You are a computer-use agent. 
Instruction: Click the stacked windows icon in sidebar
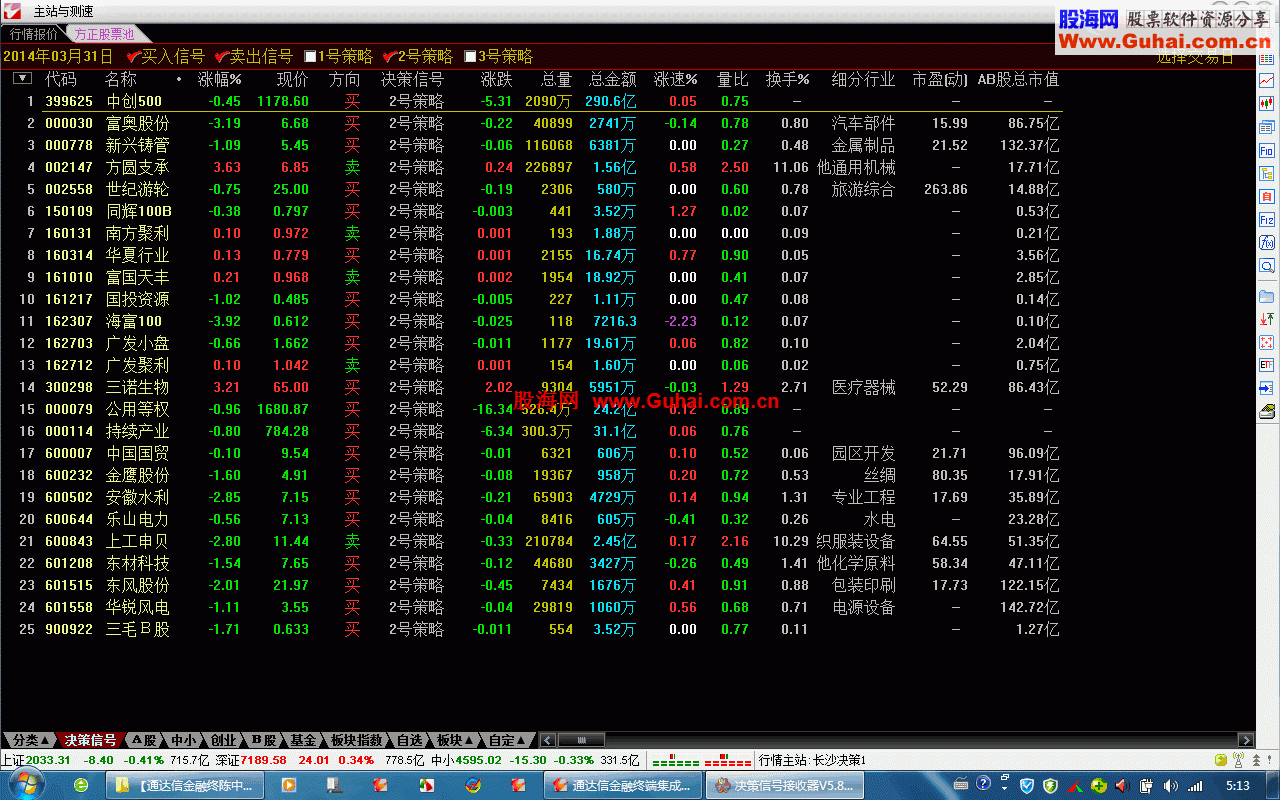(x=1267, y=127)
